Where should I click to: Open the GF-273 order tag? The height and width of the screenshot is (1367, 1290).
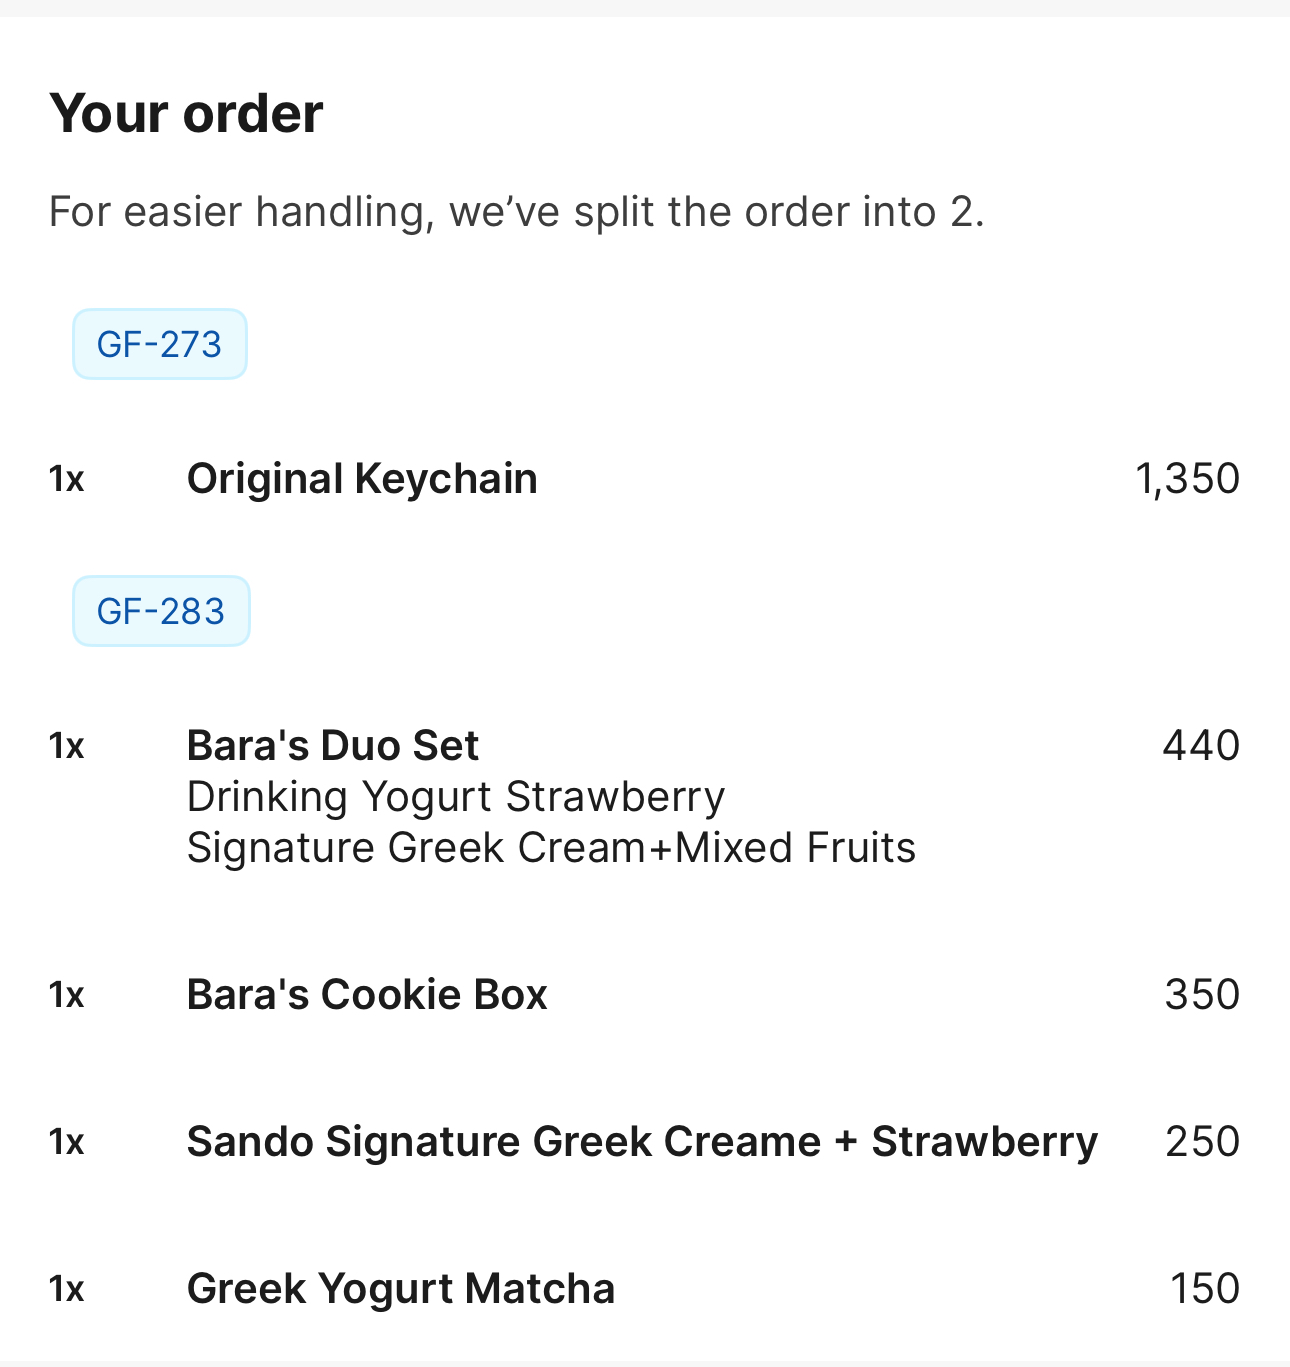tap(159, 344)
